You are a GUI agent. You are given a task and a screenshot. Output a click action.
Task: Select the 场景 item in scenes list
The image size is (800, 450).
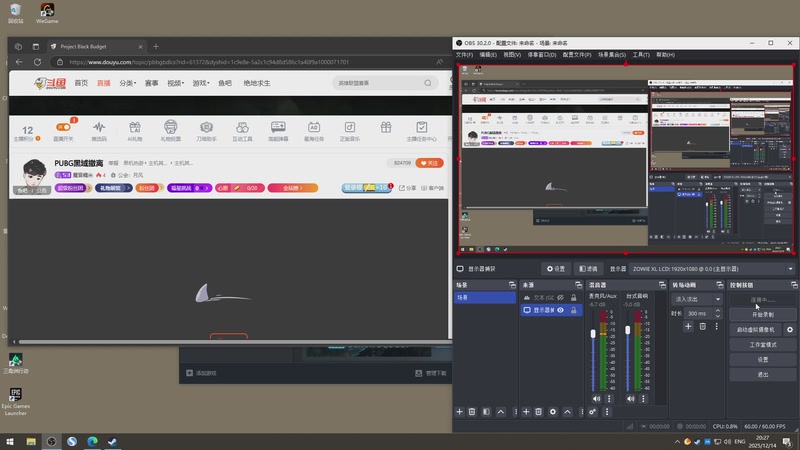[485, 297]
